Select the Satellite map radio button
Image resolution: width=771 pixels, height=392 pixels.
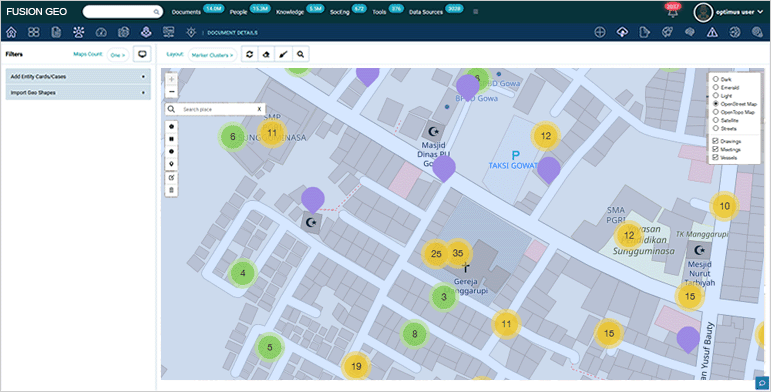click(x=716, y=120)
